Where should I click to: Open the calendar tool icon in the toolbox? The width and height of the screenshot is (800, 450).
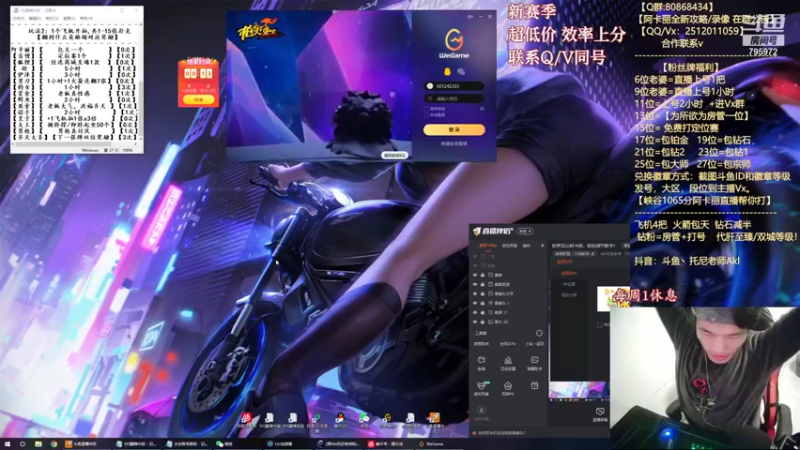(534, 386)
